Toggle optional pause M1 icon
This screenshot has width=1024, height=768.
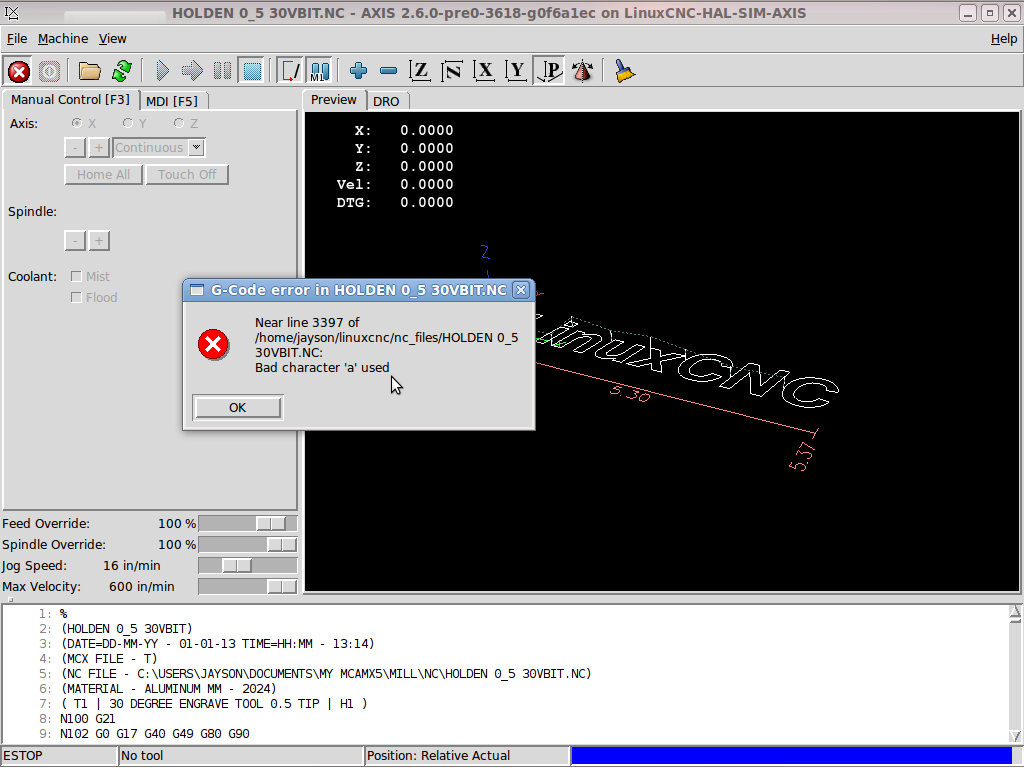[x=319, y=71]
